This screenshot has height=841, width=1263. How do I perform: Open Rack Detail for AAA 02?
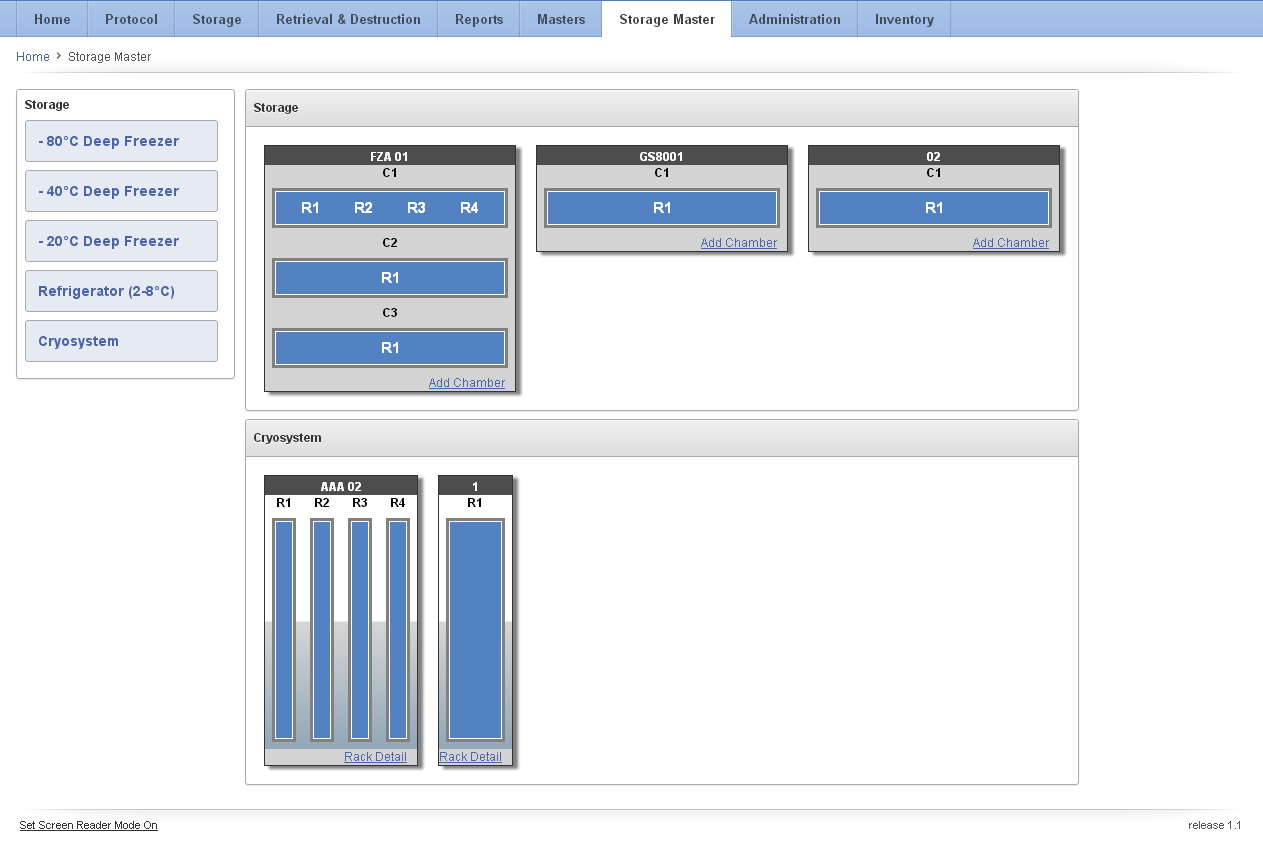click(375, 757)
